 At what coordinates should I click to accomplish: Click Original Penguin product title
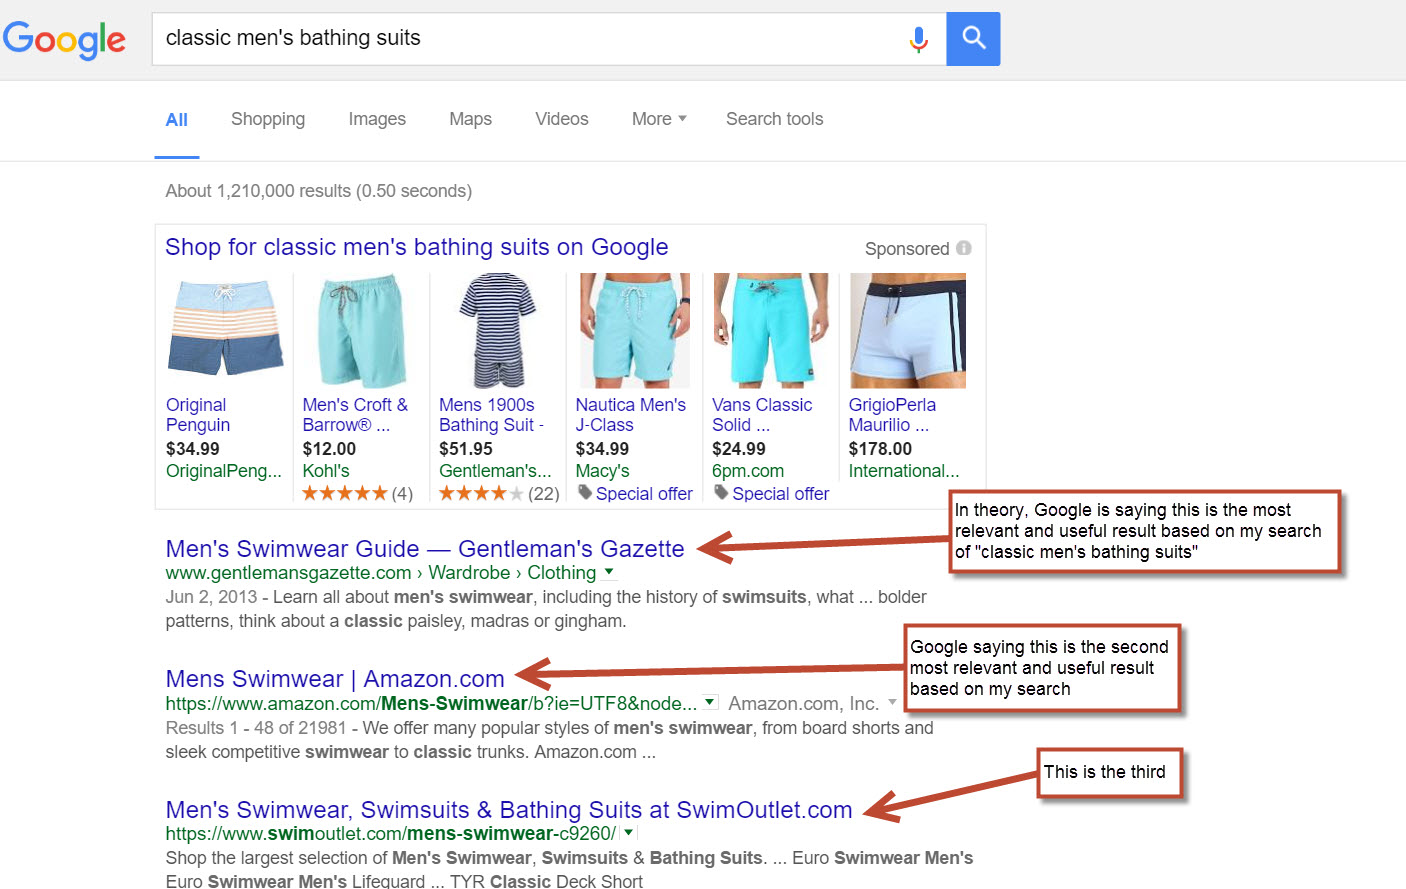click(x=198, y=415)
